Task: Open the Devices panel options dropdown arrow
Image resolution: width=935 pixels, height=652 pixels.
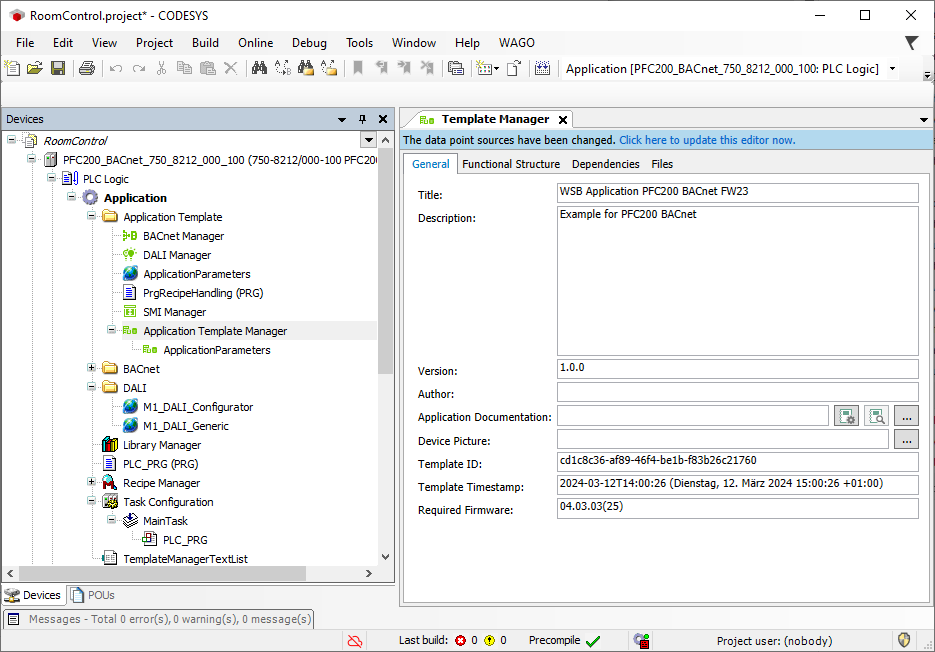Action: point(342,120)
